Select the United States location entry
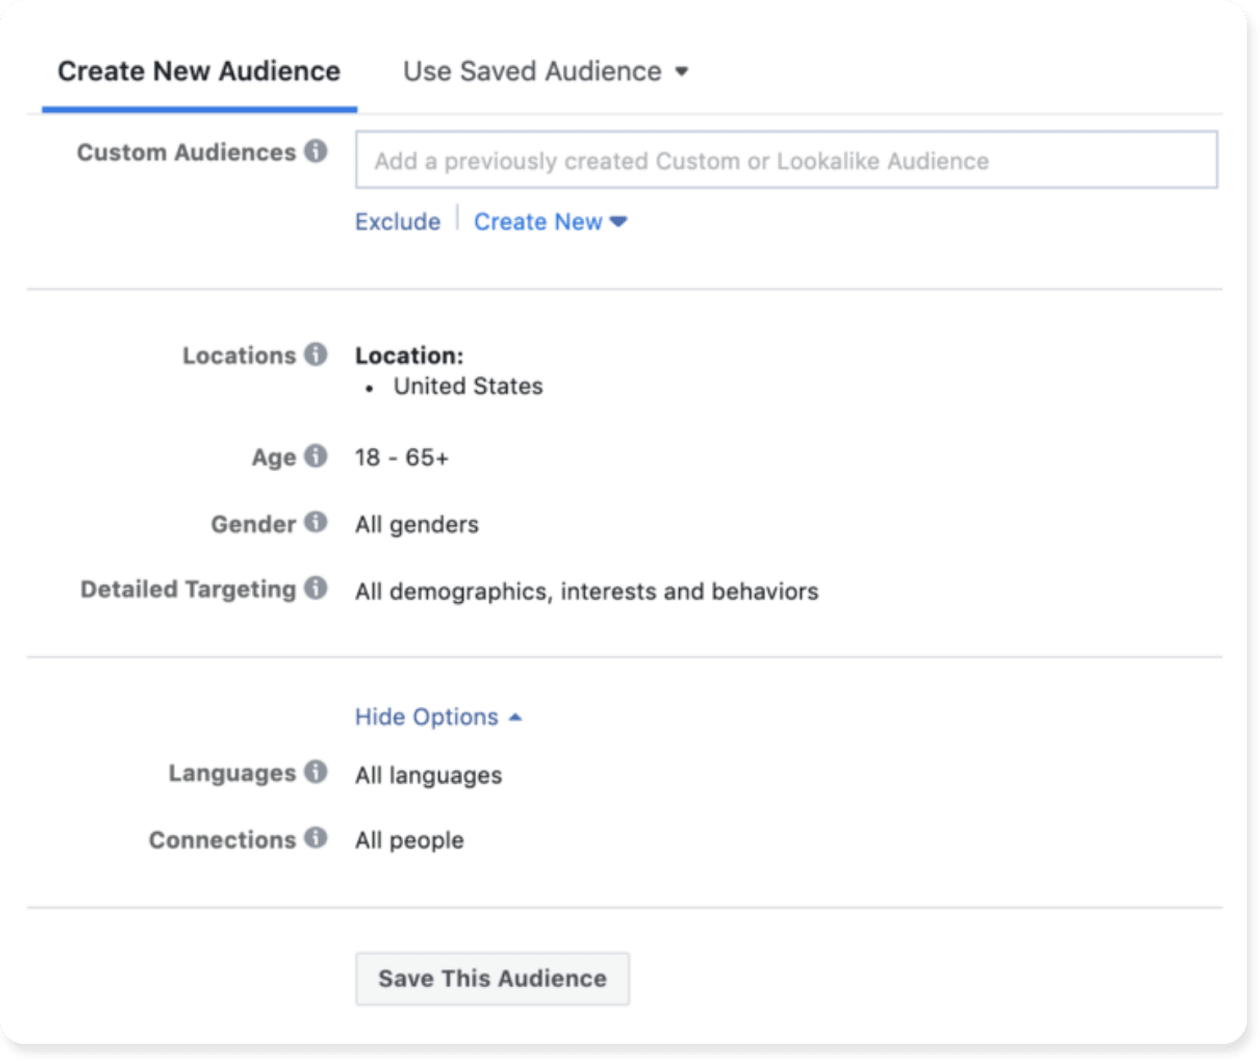1260x1061 pixels. [468, 386]
